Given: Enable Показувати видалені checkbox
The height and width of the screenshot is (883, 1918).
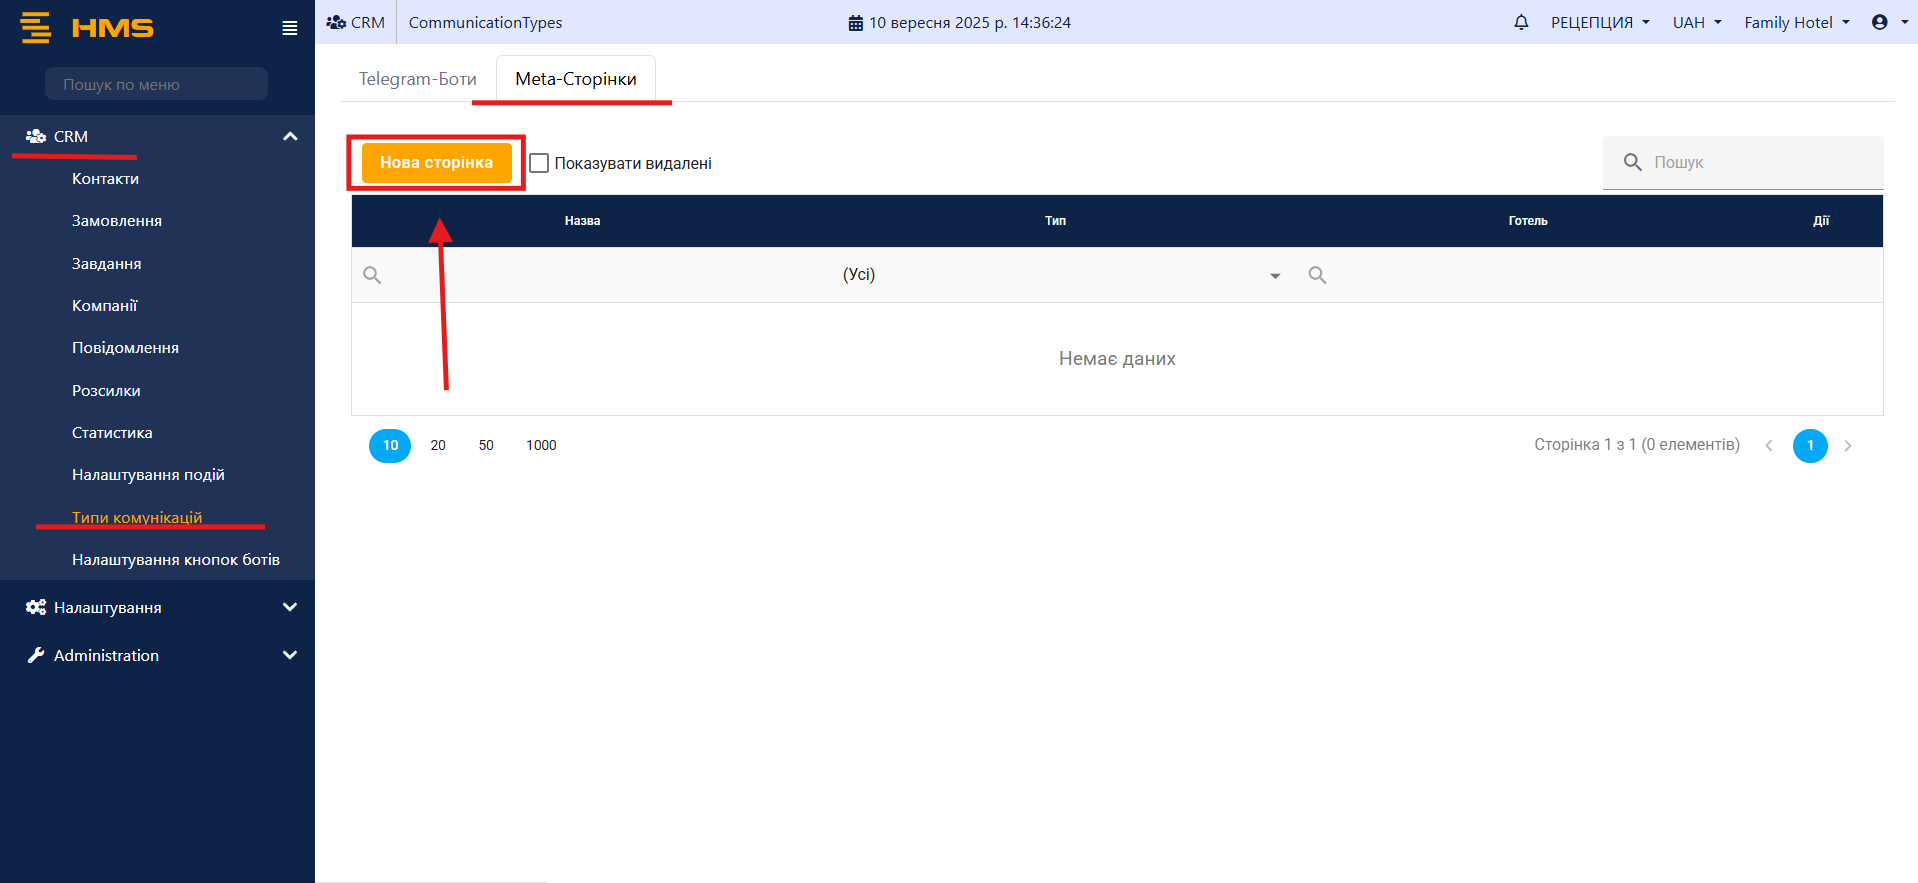Looking at the screenshot, I should 539,163.
